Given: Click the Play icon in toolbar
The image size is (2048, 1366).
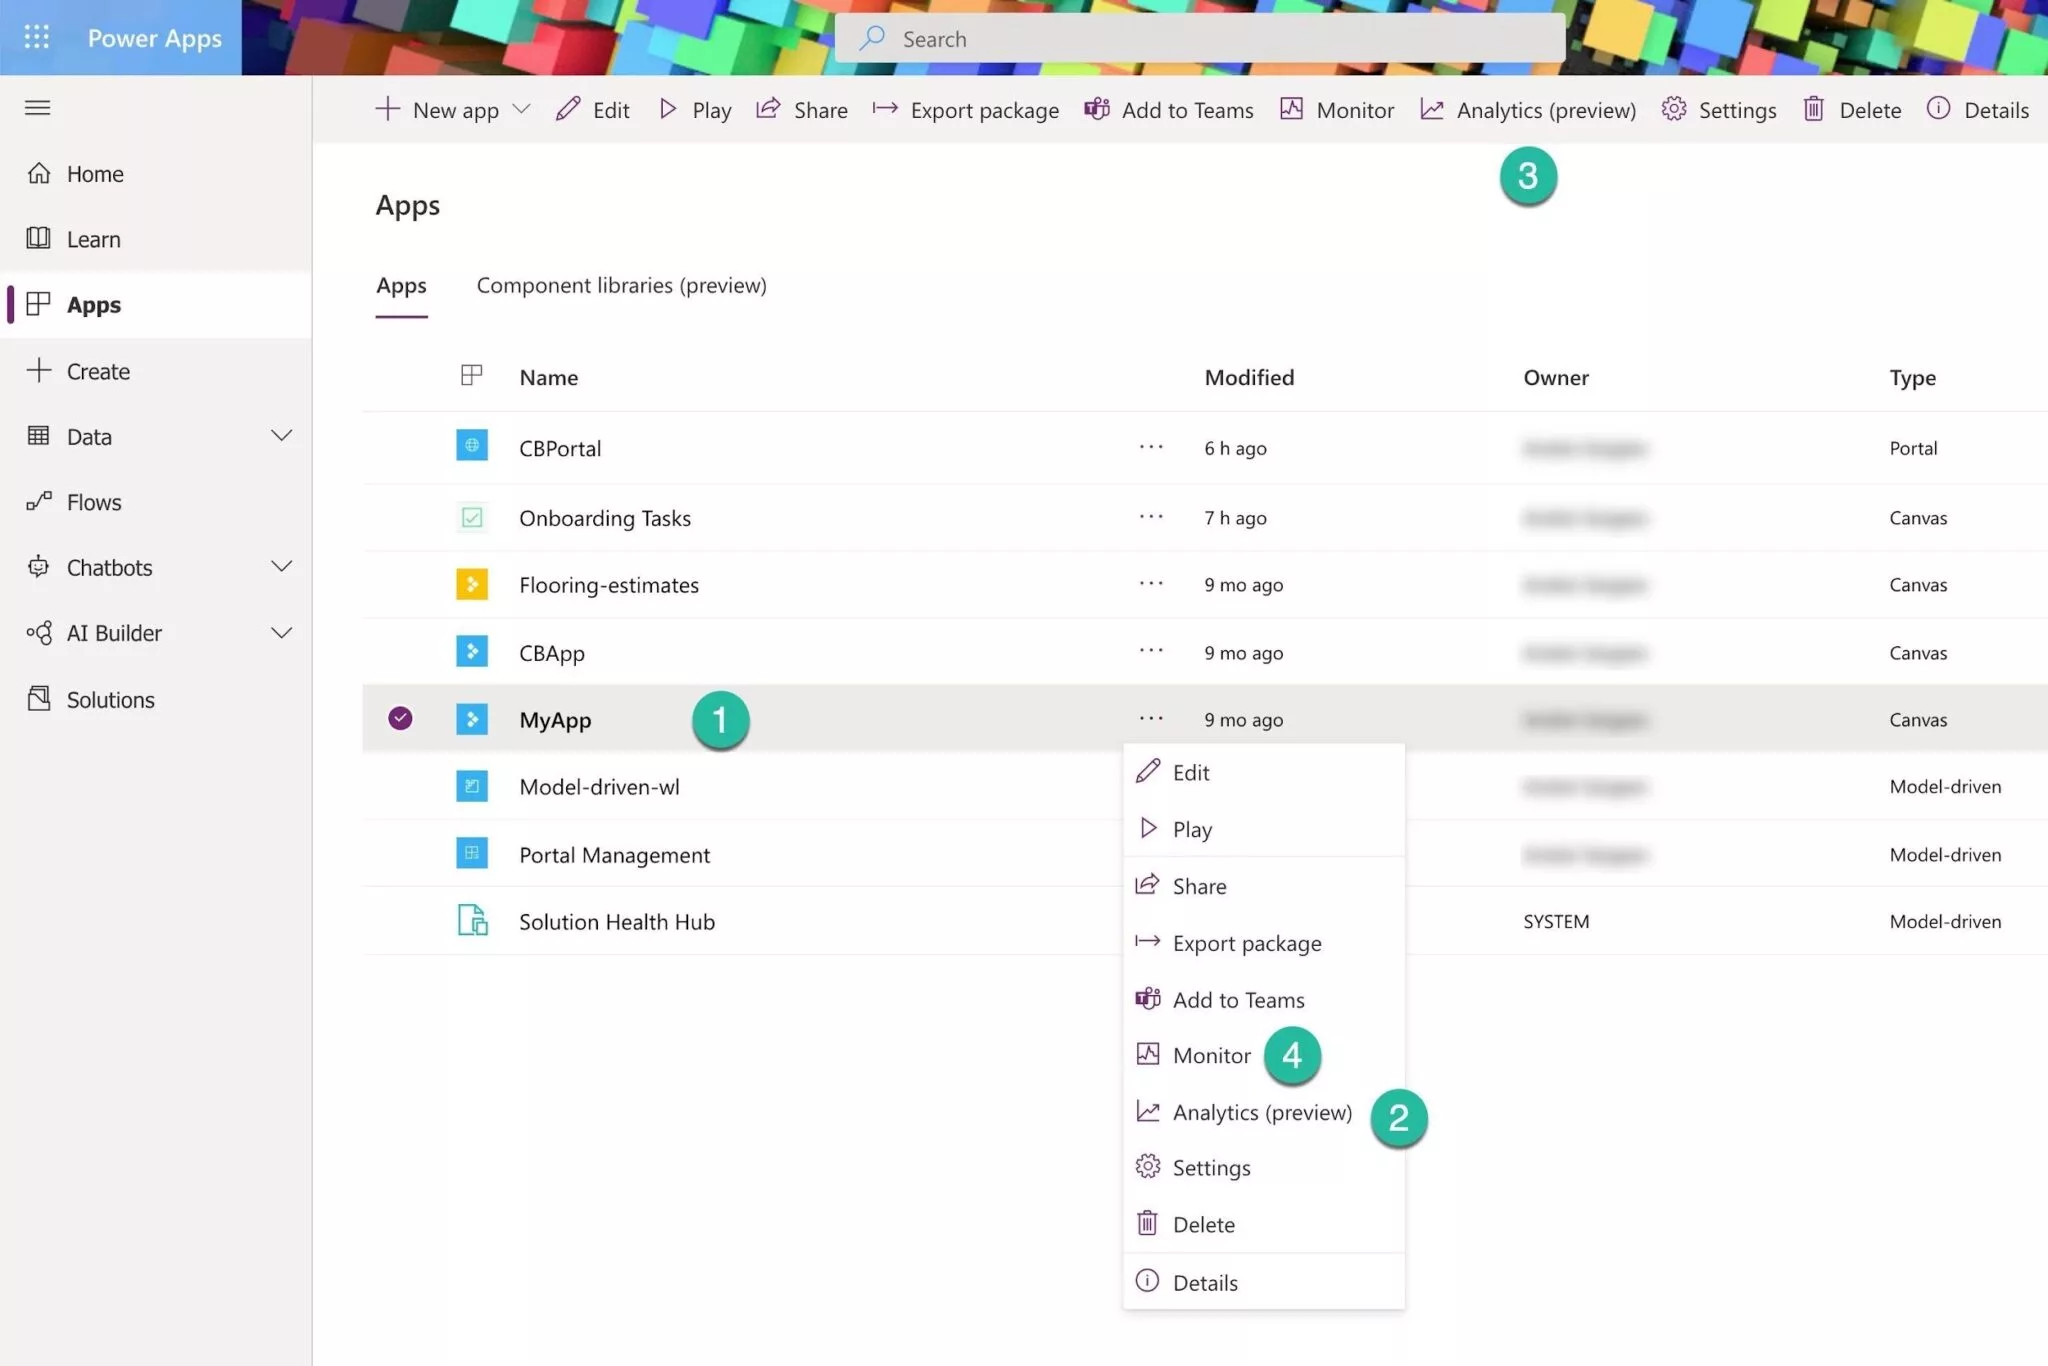Looking at the screenshot, I should point(666,108).
